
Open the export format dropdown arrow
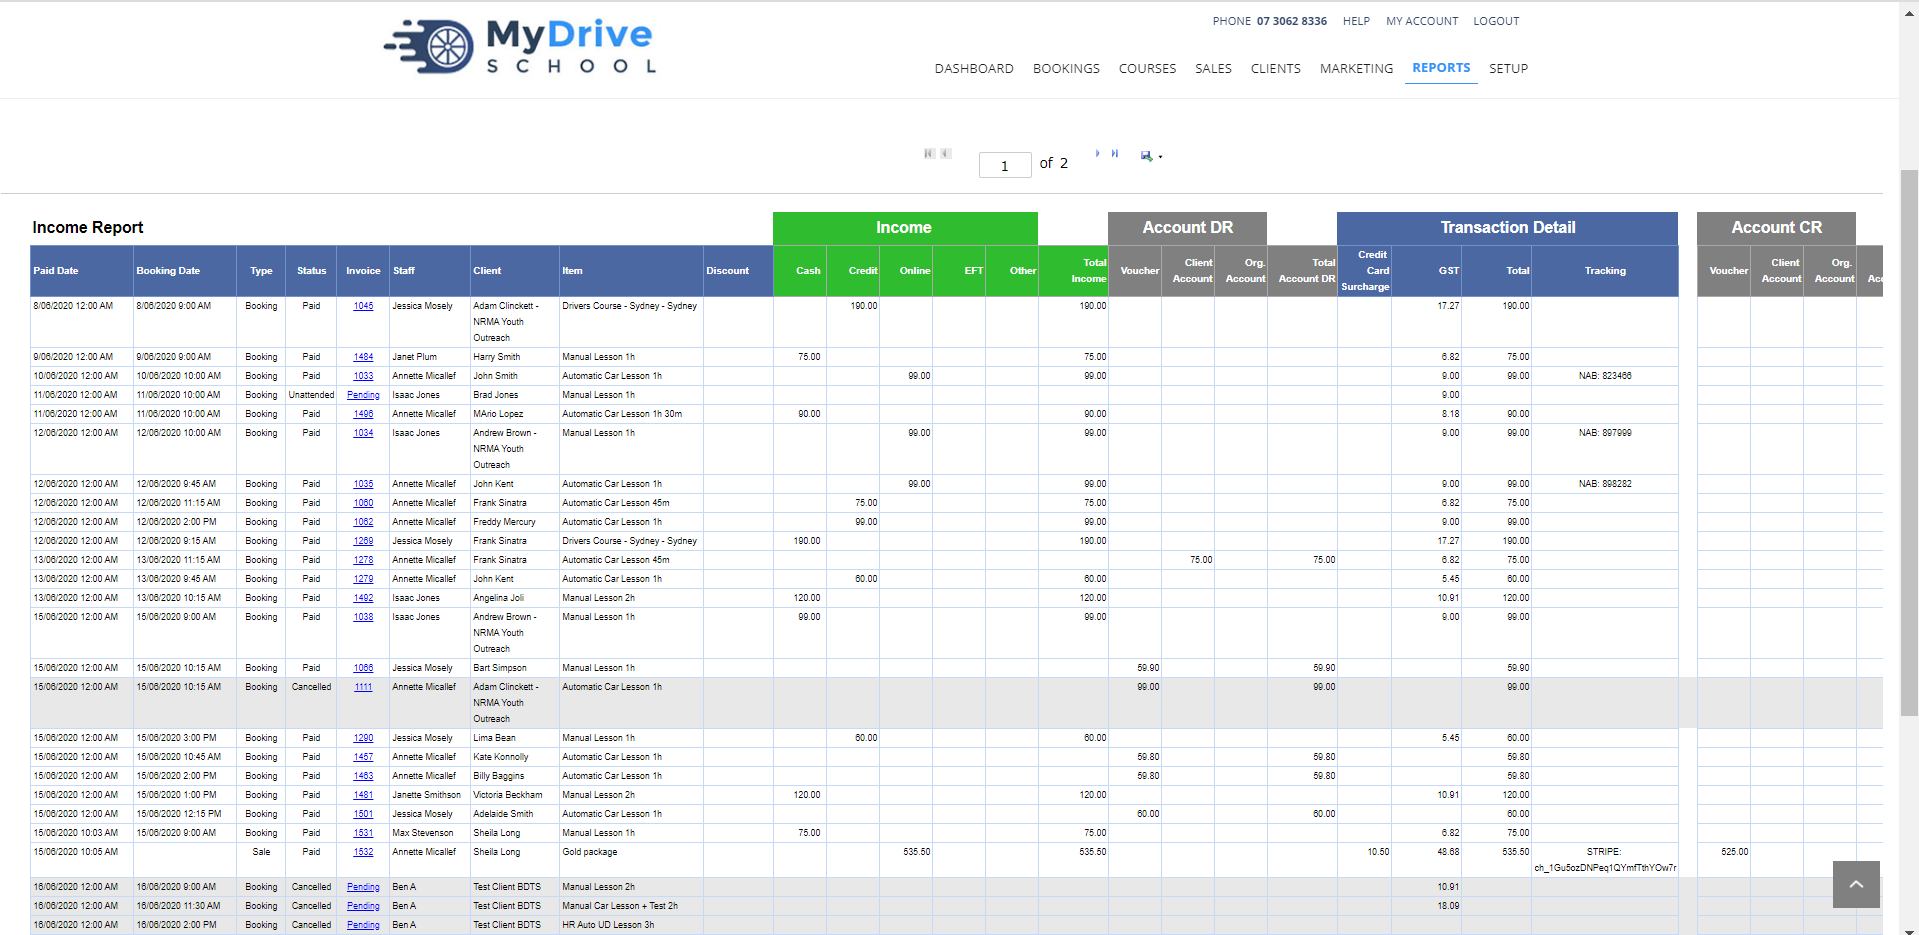(1160, 157)
